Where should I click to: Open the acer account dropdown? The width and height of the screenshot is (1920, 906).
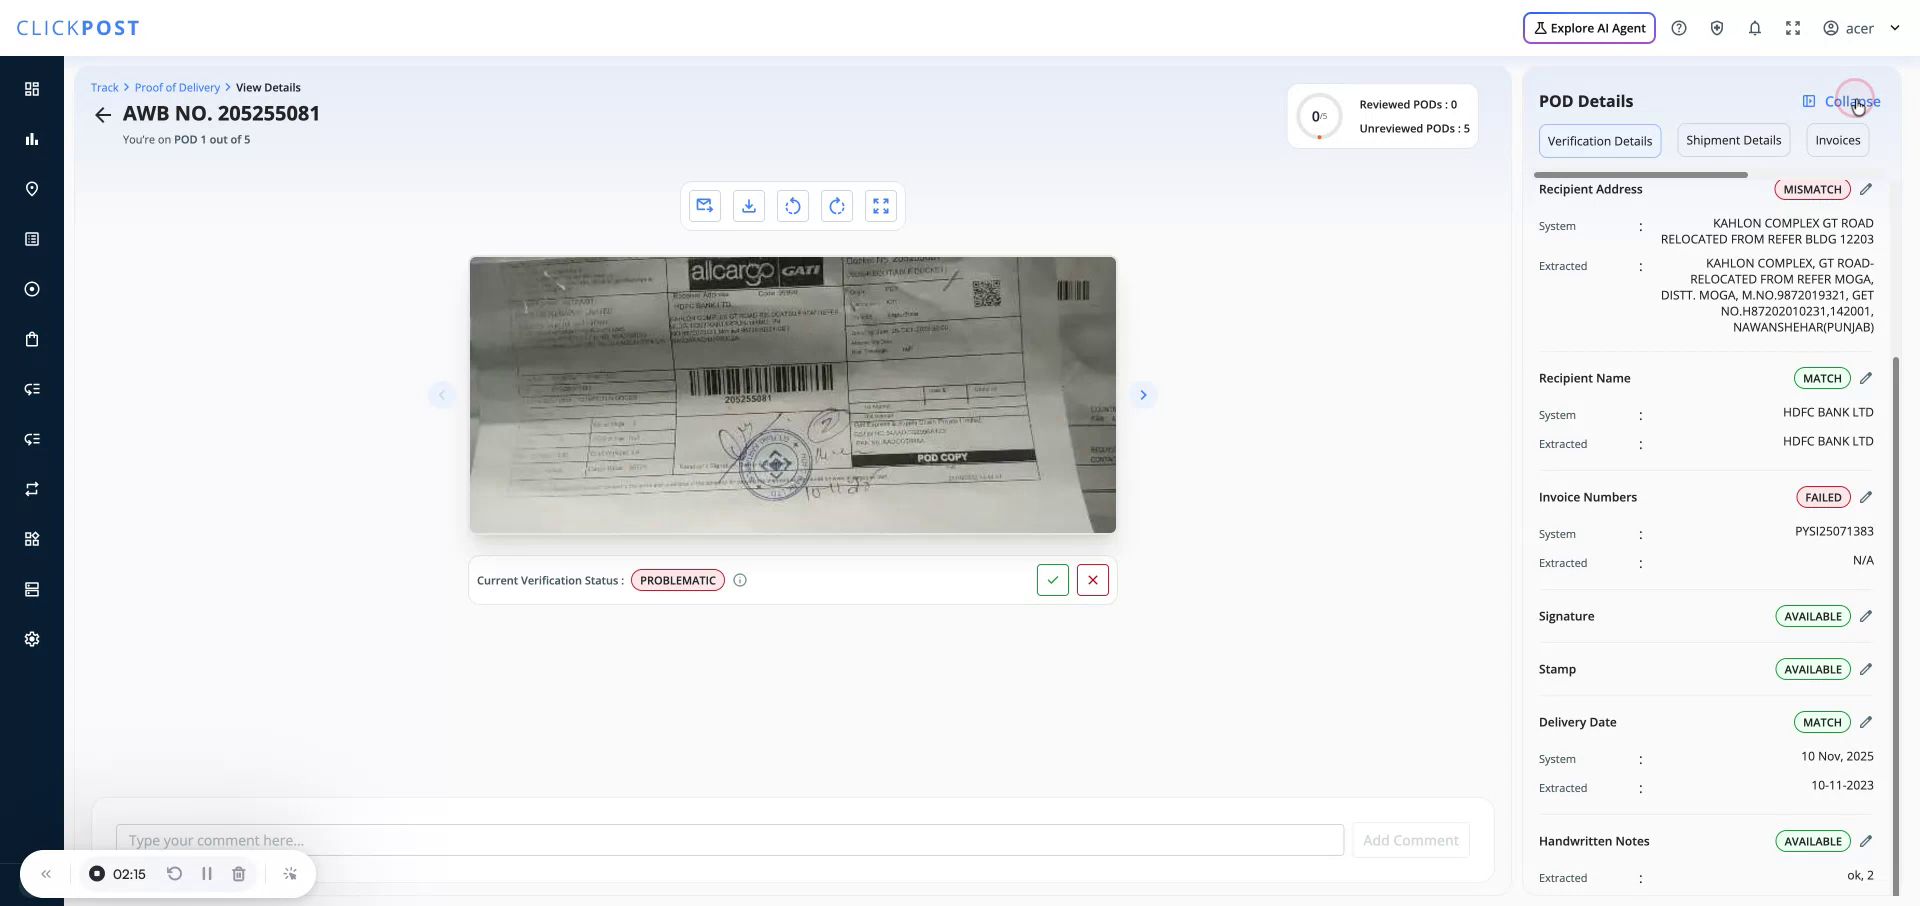(x=1858, y=28)
